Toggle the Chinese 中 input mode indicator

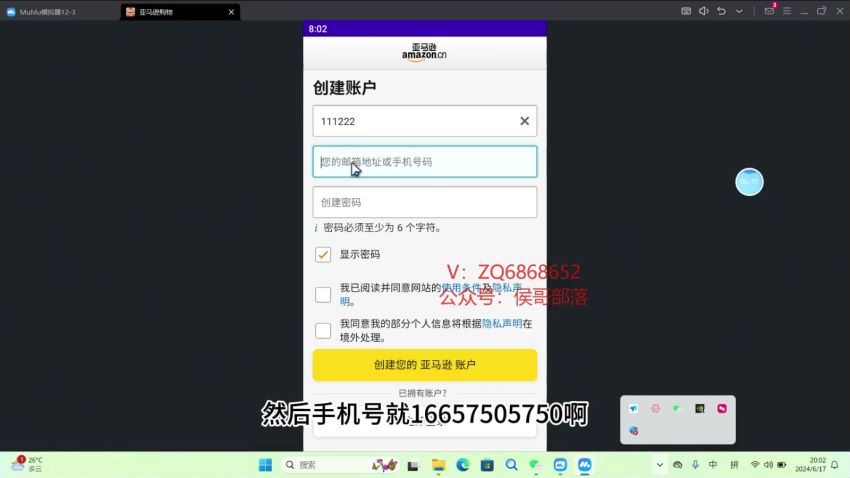(713, 464)
